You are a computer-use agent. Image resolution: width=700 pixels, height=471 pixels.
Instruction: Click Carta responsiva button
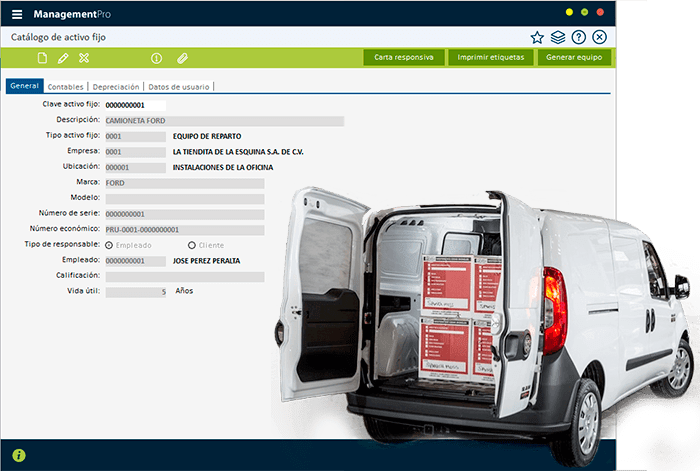tap(404, 58)
